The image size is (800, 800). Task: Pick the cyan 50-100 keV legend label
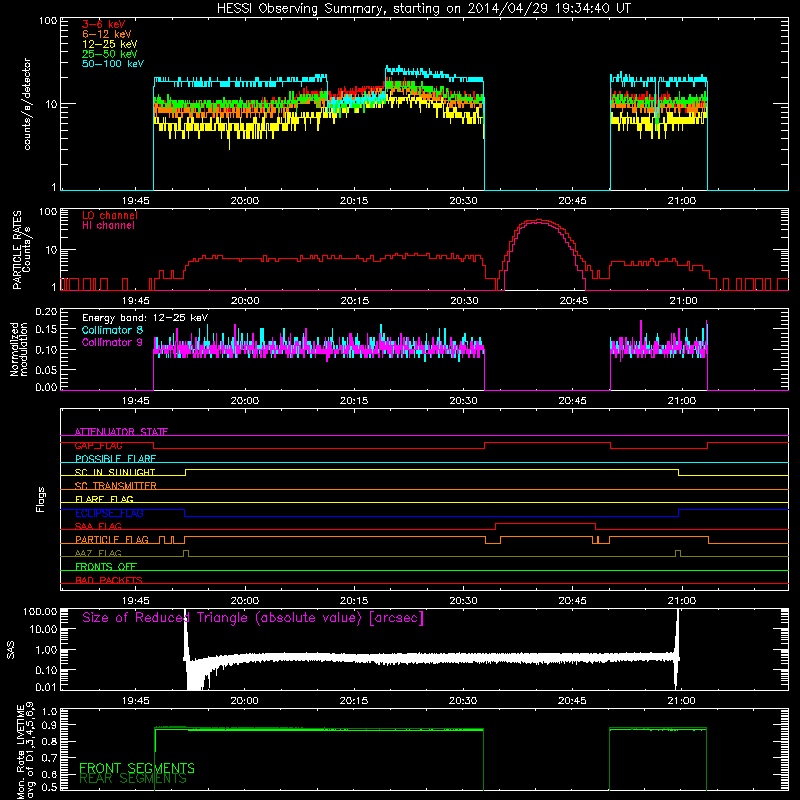tap(113, 64)
